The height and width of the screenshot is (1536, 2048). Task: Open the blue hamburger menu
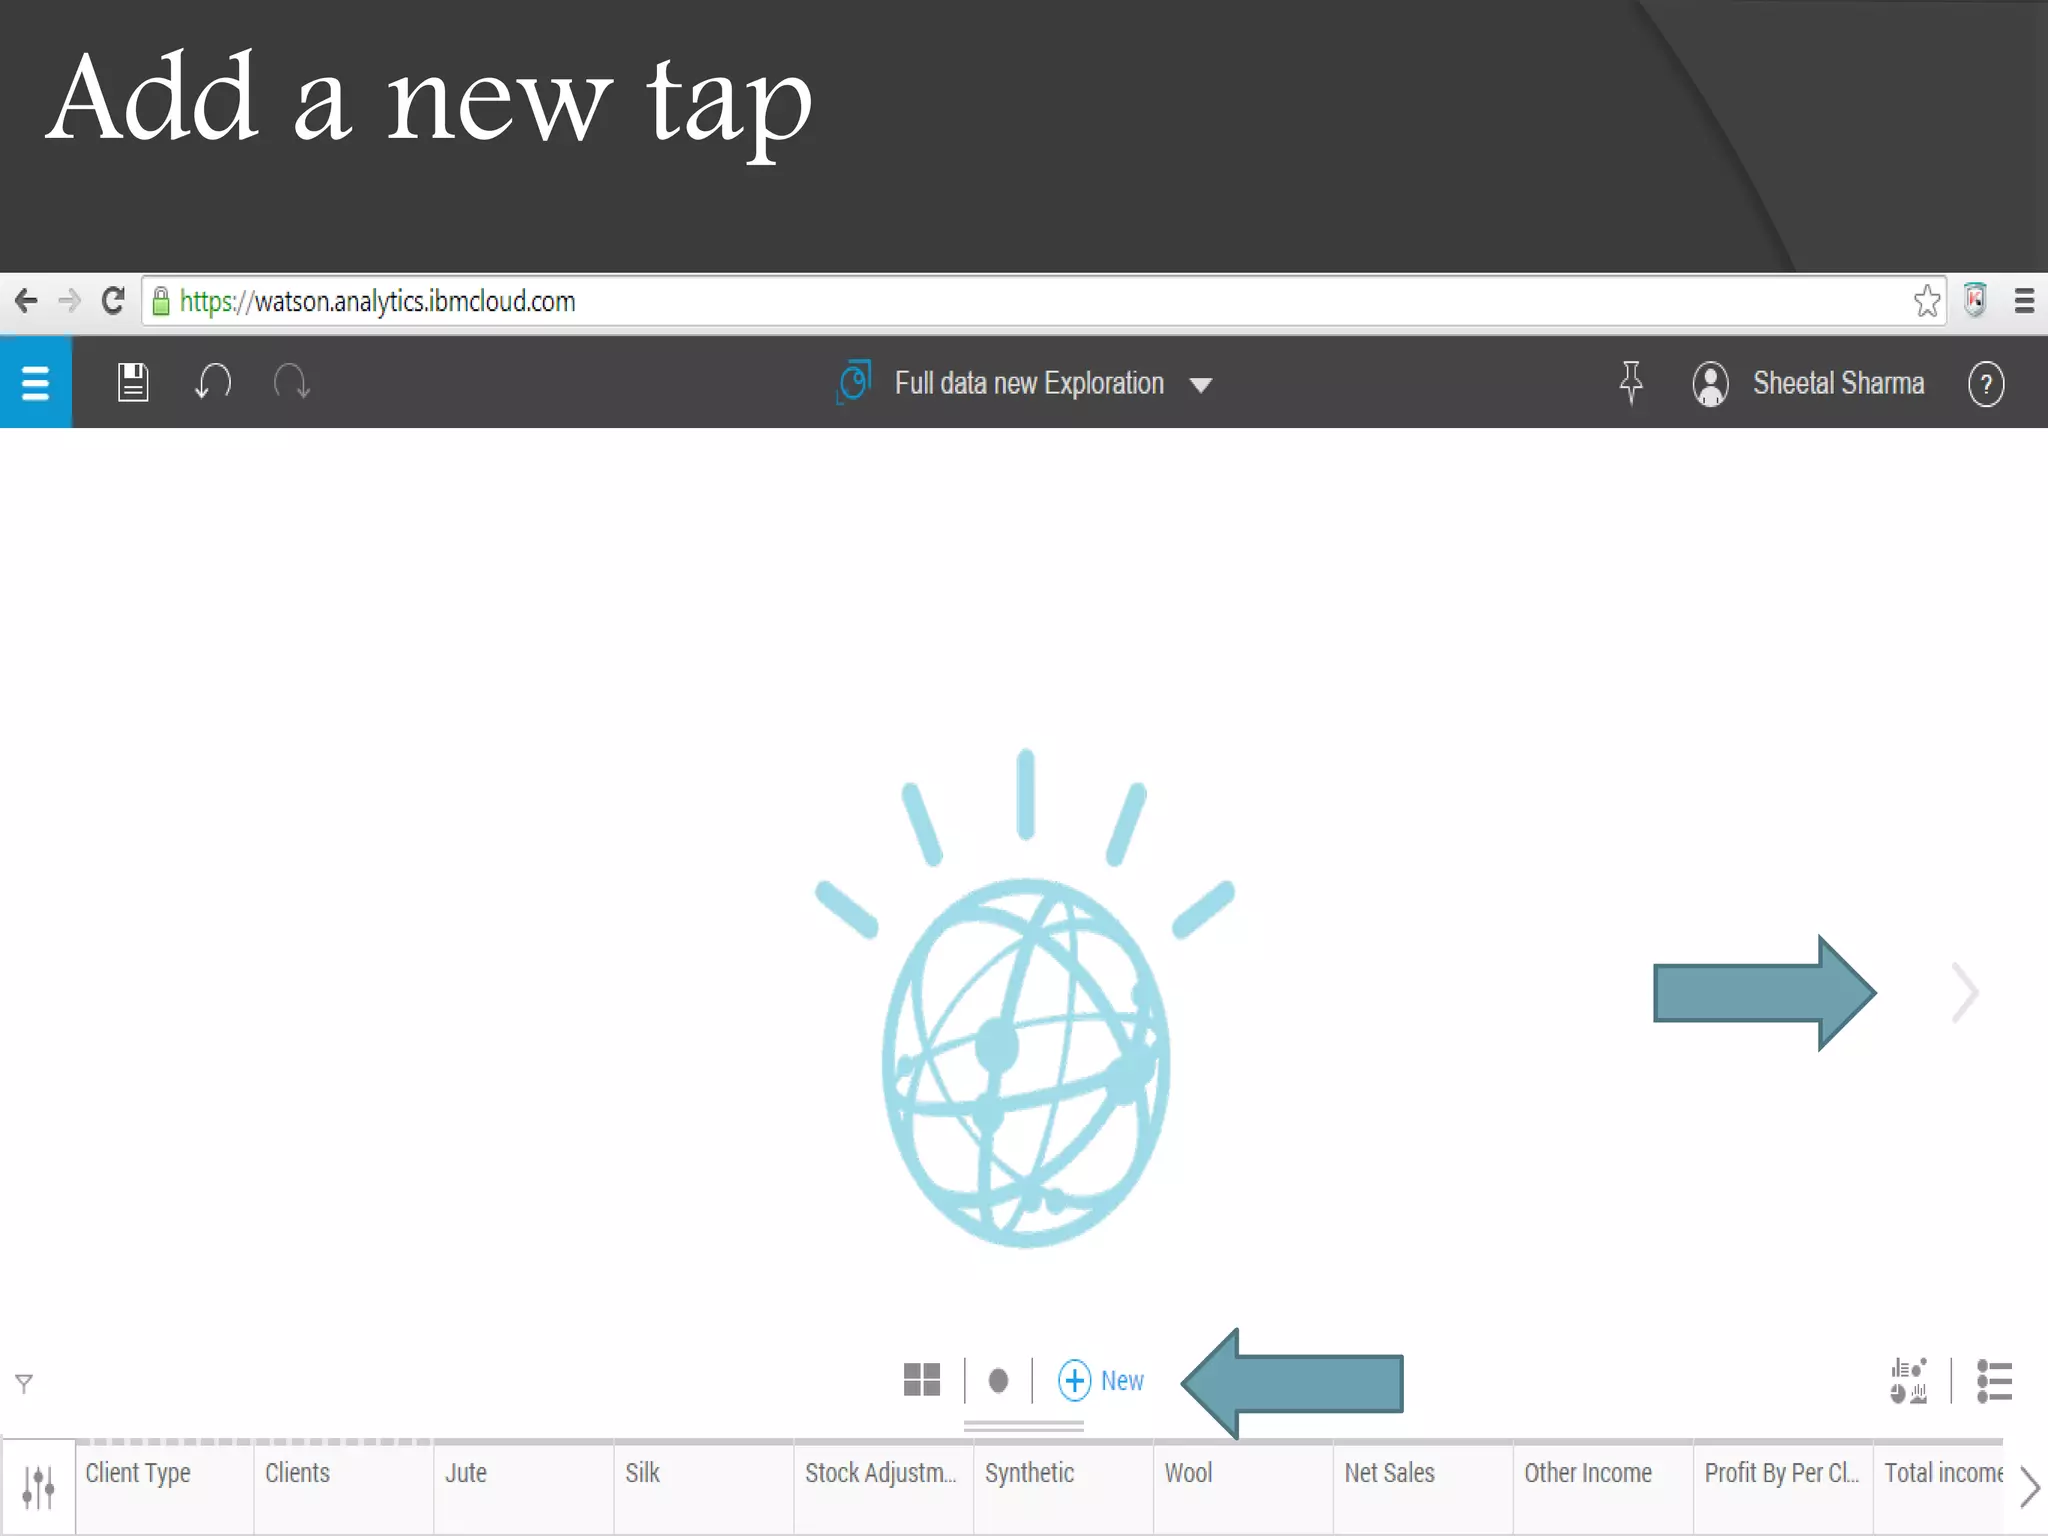[x=35, y=382]
